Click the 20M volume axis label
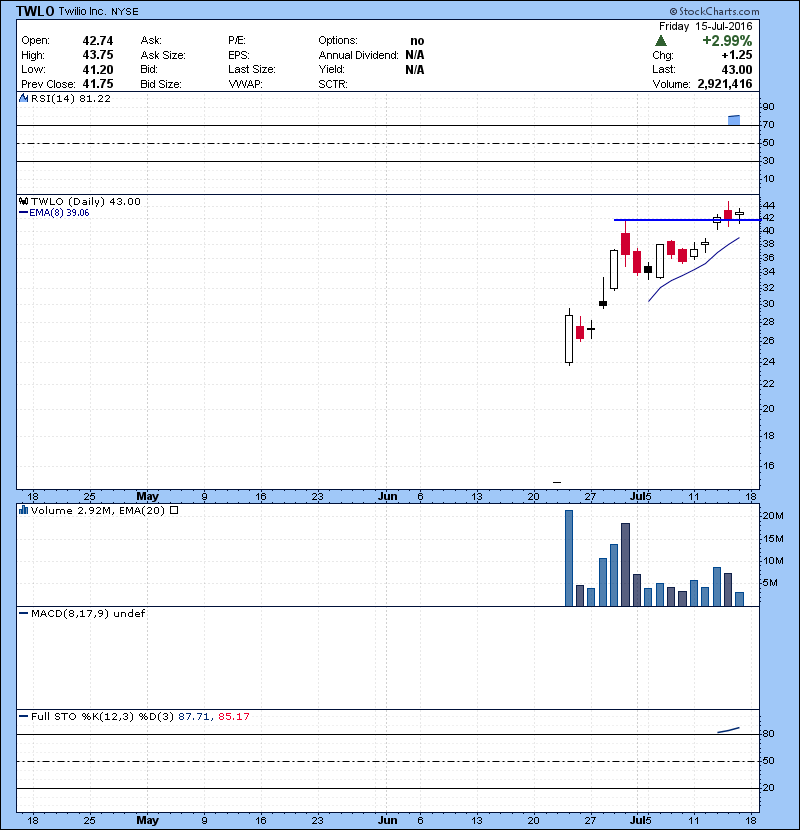The height and width of the screenshot is (830, 800). tap(772, 516)
